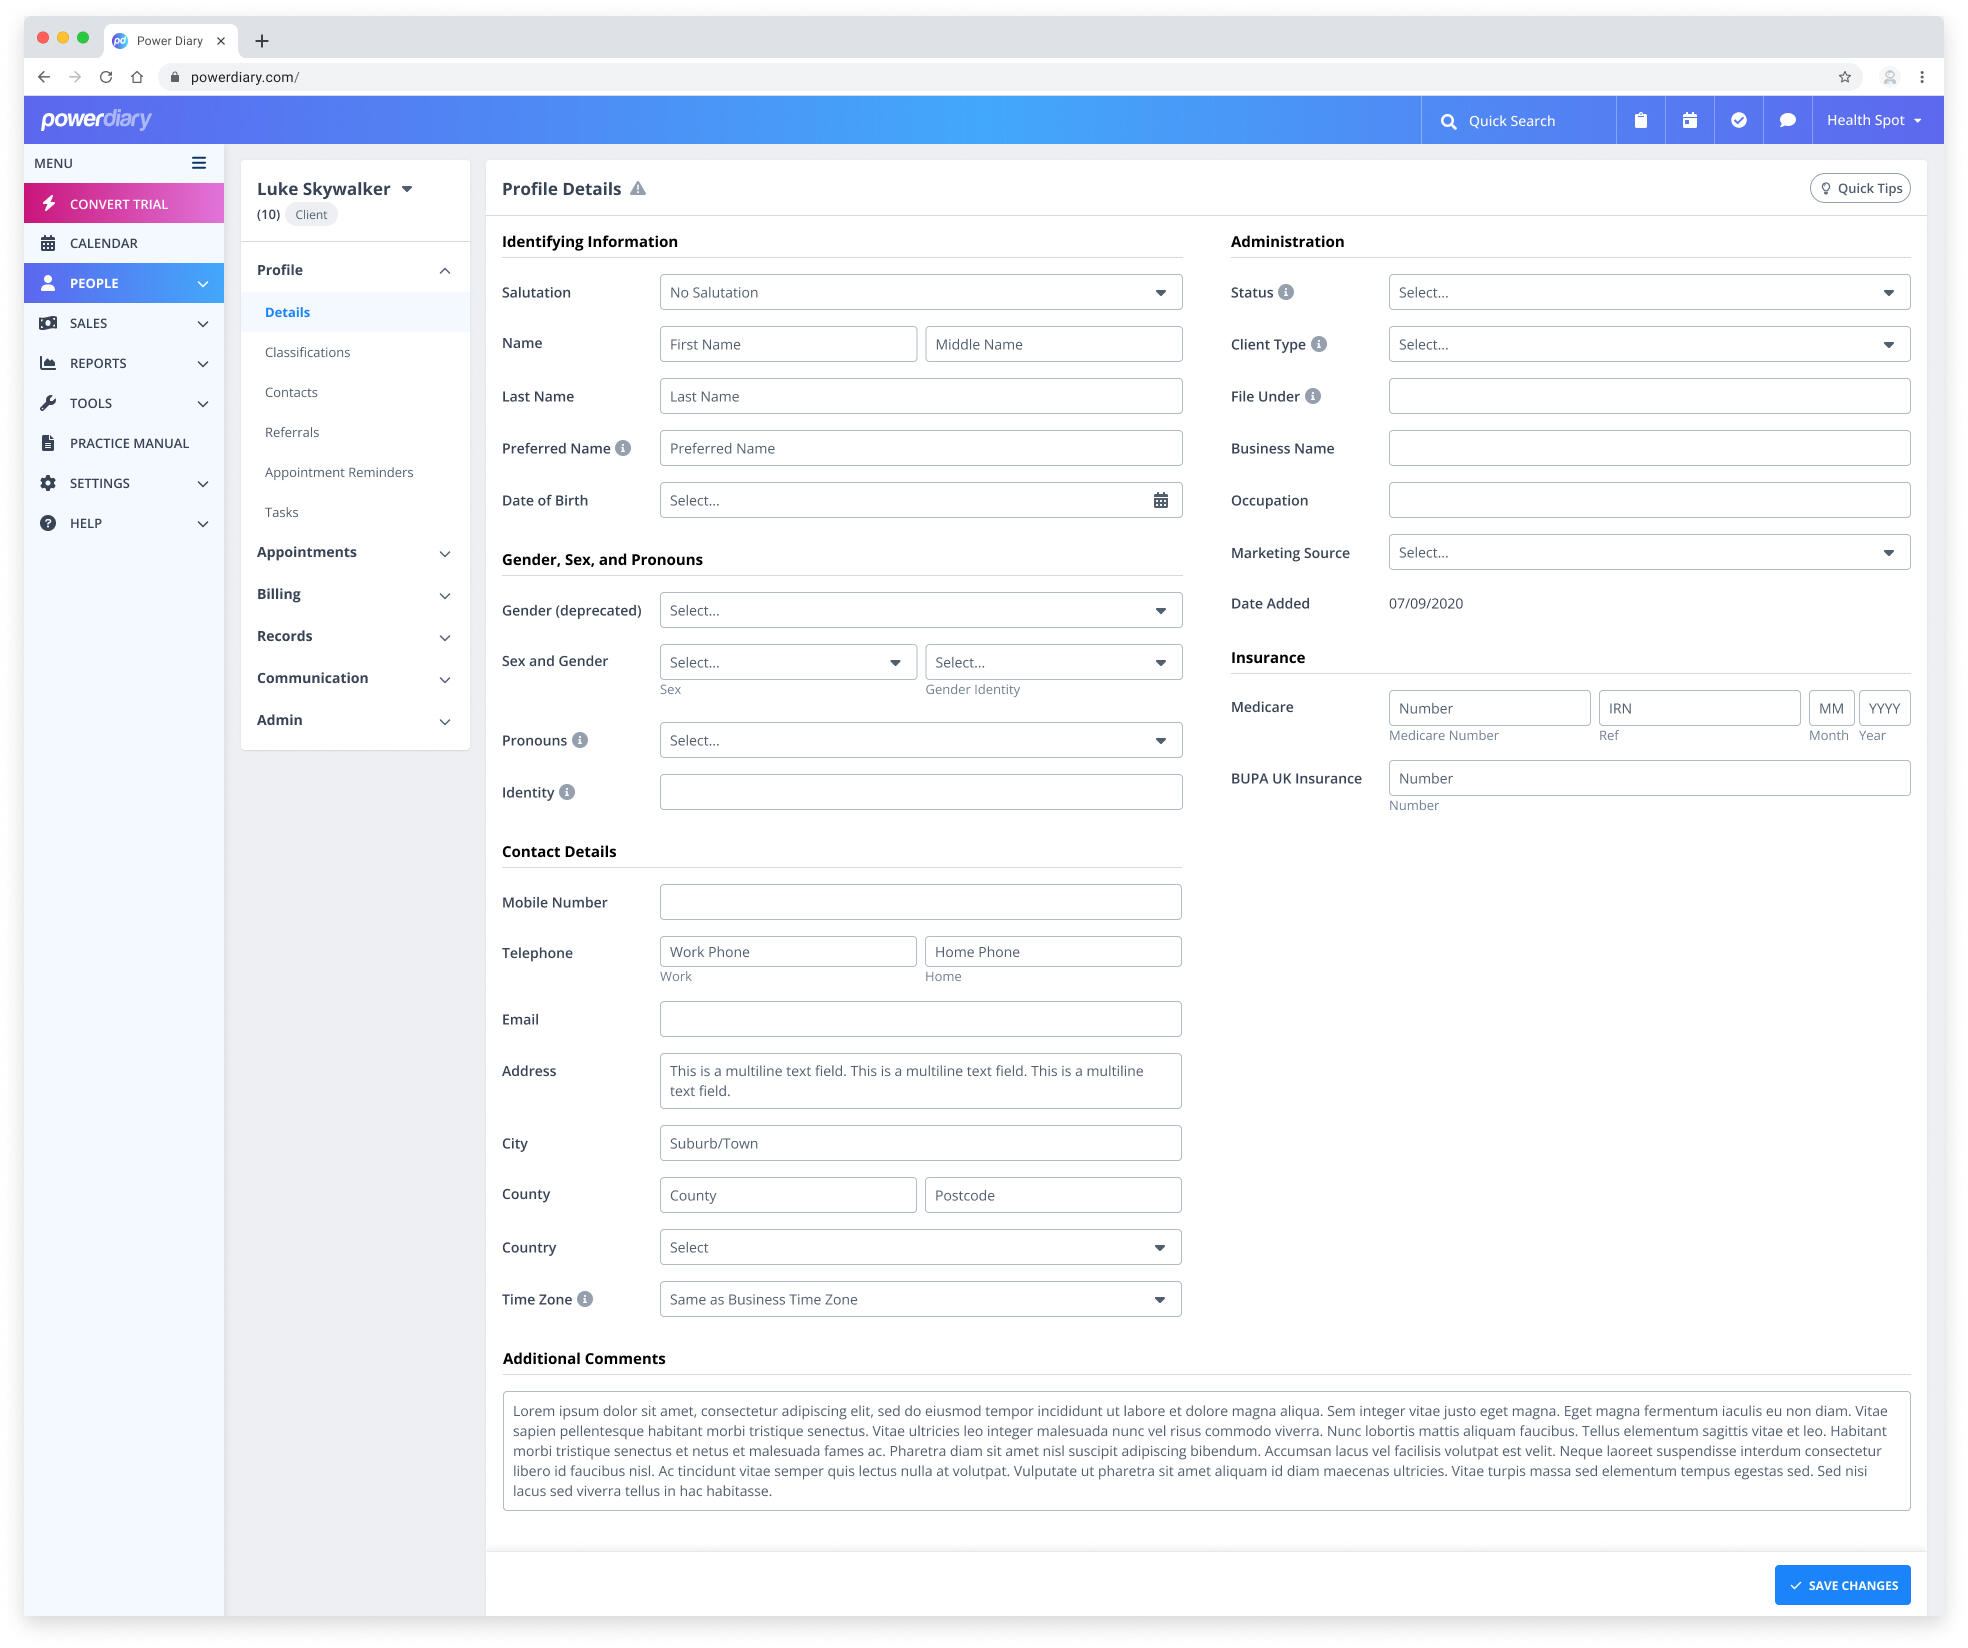
Task: Open the chat bubble messages icon
Action: tap(1787, 120)
